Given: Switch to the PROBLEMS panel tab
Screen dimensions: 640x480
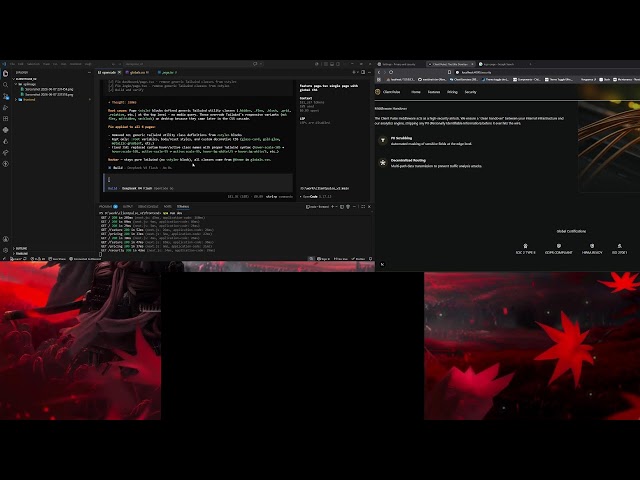Looking at the screenshot, I should [108, 207].
